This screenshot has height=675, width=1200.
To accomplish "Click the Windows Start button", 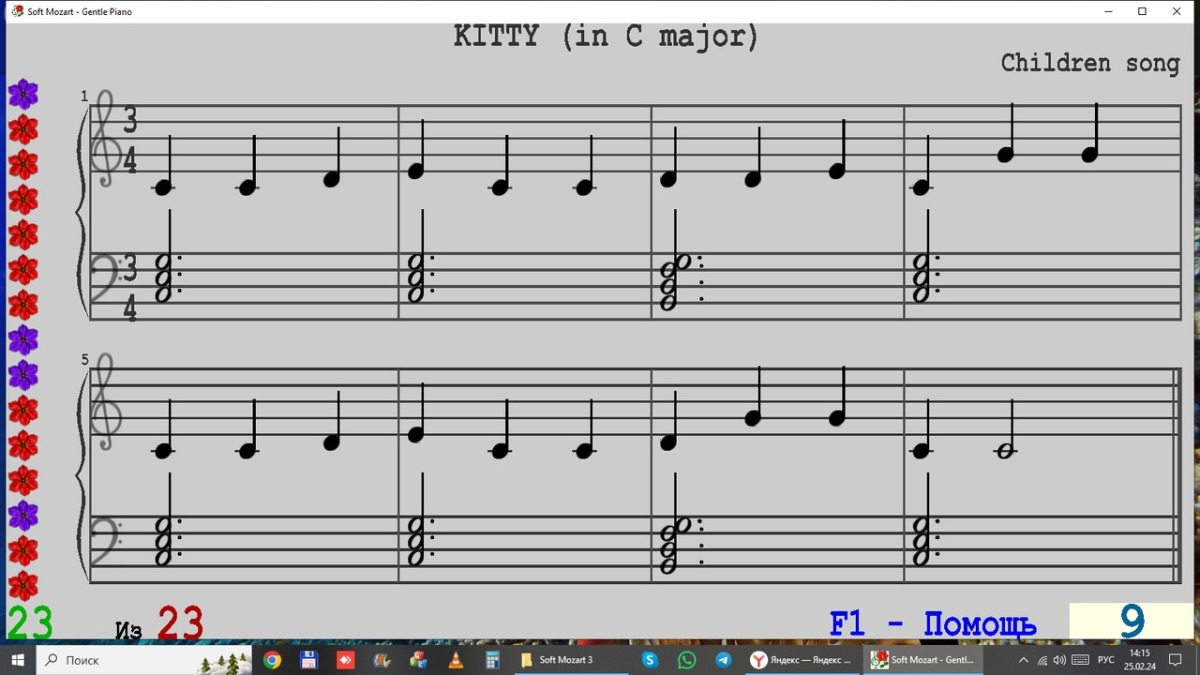I will 18,660.
